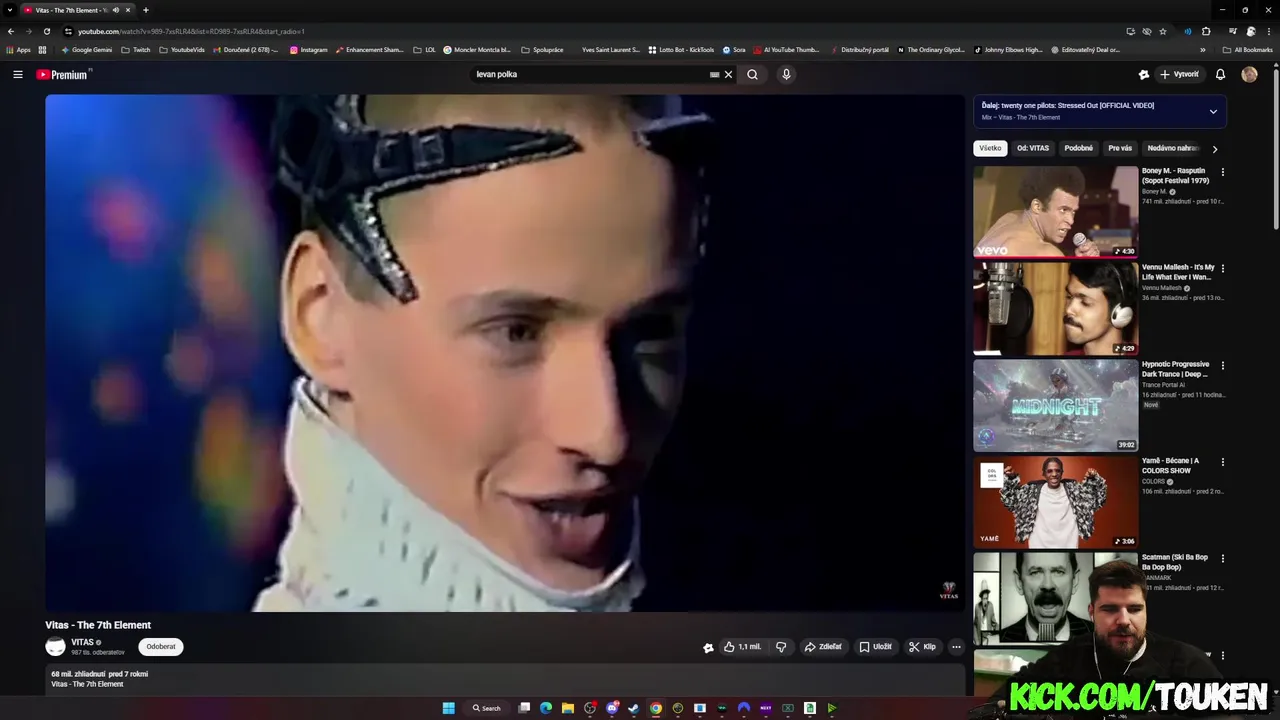Open All Bookmarks folder
1280x720 pixels.
pyautogui.click(x=1247, y=49)
